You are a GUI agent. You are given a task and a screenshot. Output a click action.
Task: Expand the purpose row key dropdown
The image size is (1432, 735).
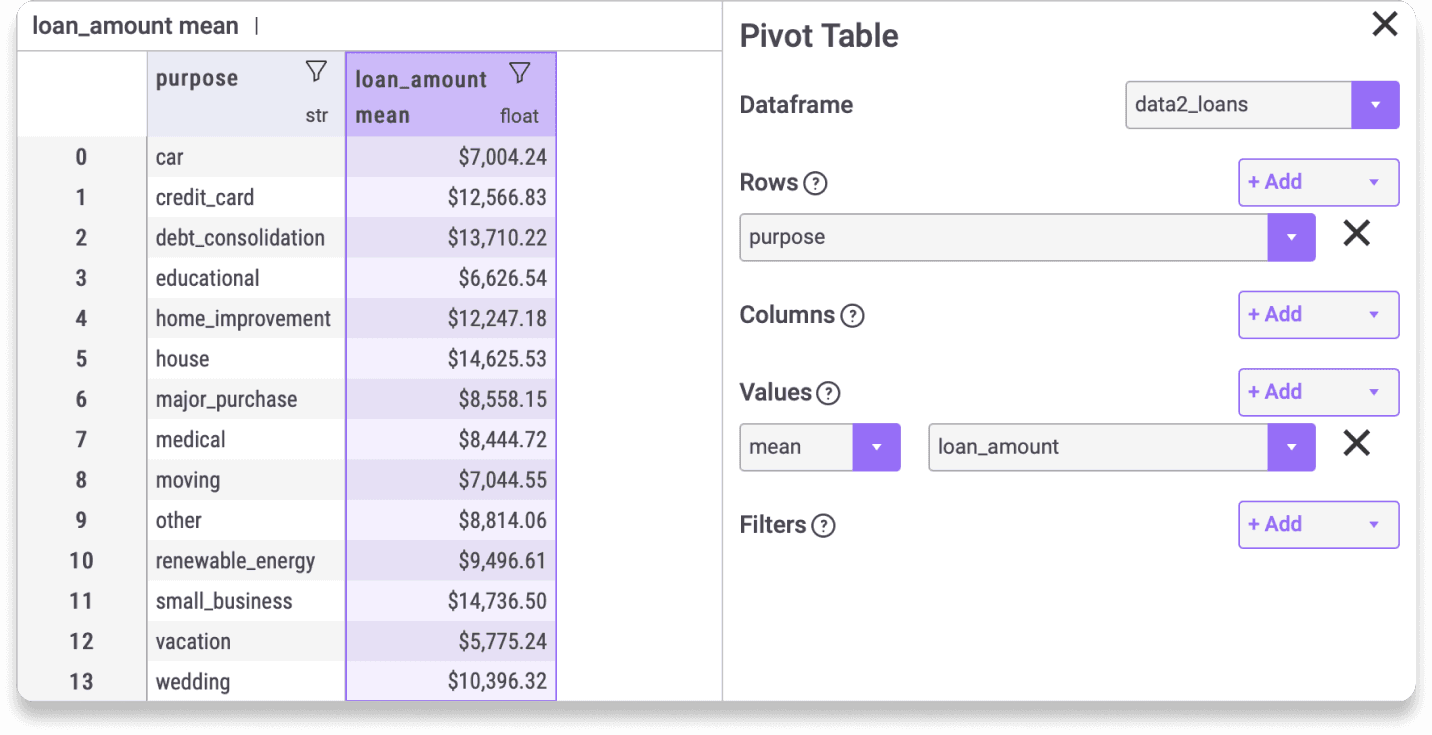[x=1291, y=238]
